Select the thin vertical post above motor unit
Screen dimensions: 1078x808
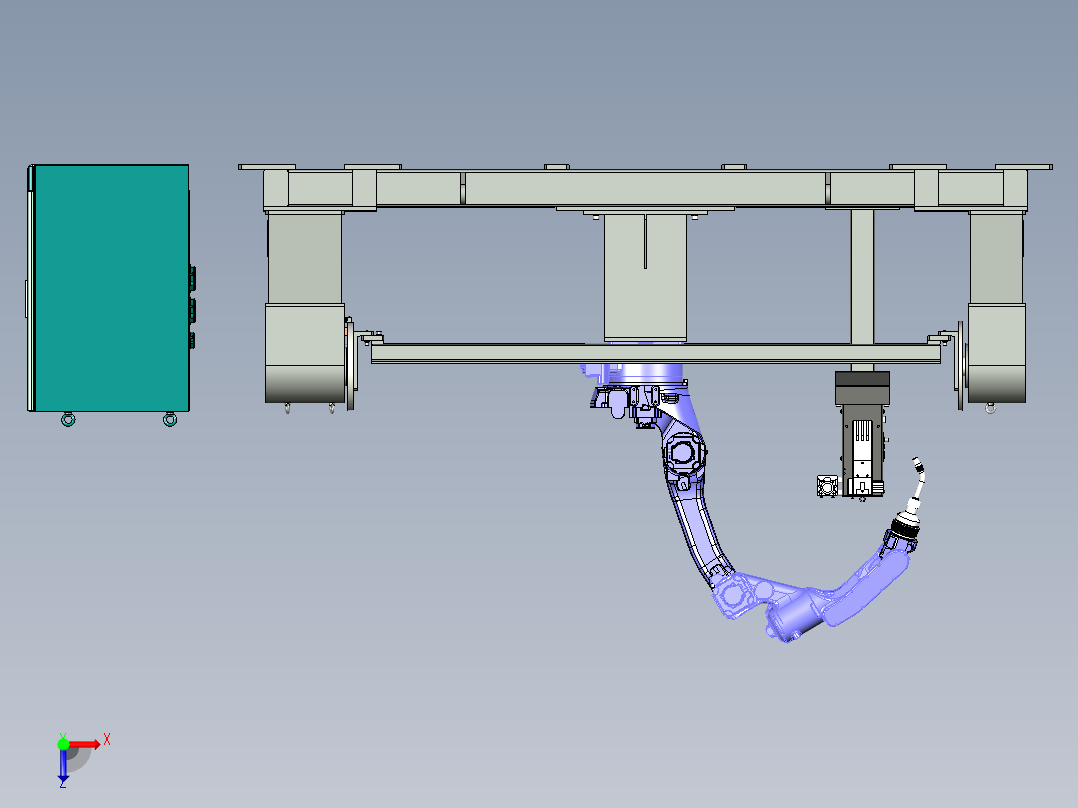pos(862,276)
